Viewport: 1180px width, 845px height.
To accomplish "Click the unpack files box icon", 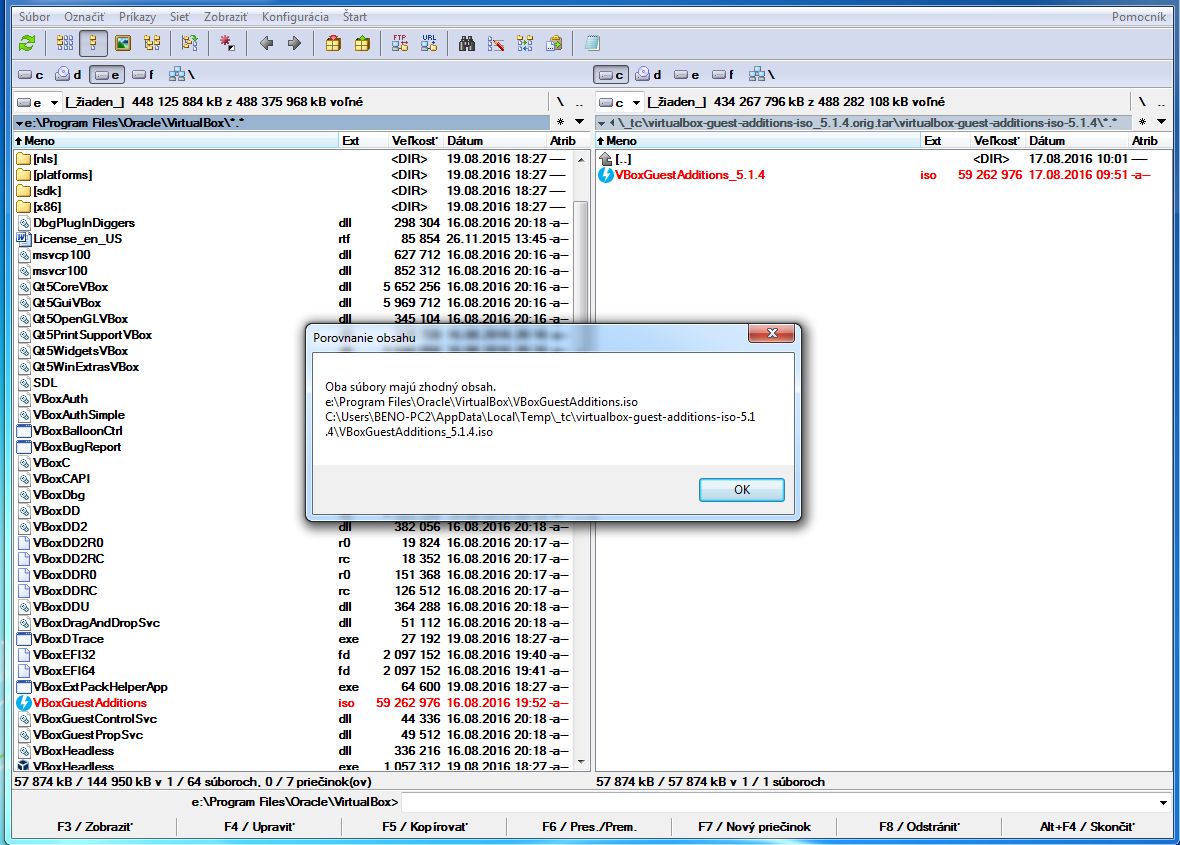I will click(362, 44).
